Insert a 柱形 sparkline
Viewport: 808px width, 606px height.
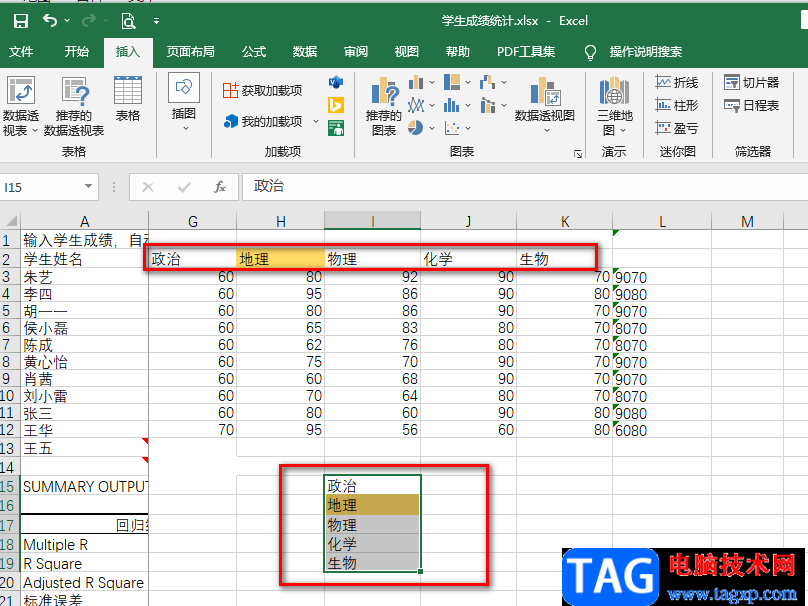pyautogui.click(x=677, y=106)
